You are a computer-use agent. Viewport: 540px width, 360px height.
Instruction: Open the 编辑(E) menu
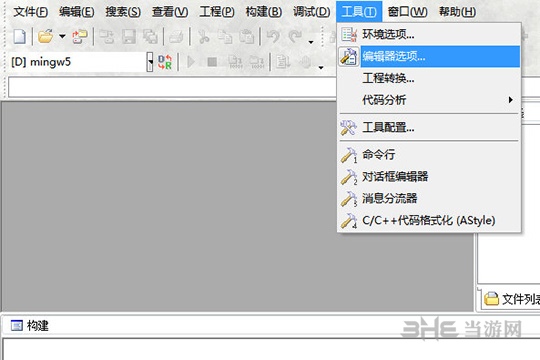pyautogui.click(x=76, y=12)
